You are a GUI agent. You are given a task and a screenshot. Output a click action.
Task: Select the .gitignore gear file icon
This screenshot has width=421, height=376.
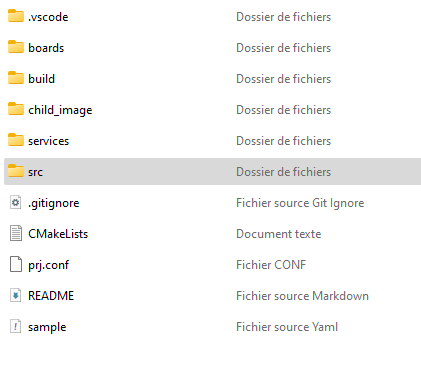click(16, 202)
